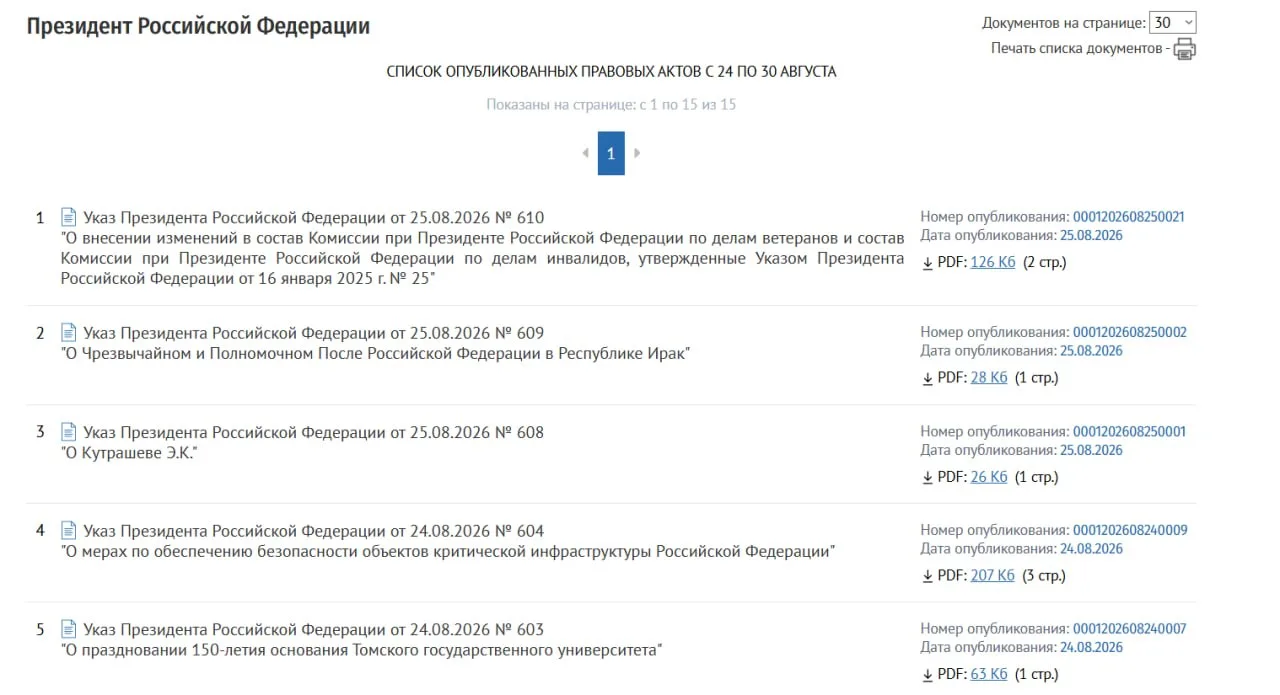This screenshot has width=1280, height=695.
Task: Open the document icon for Указ № 603
Action: [x=69, y=629]
